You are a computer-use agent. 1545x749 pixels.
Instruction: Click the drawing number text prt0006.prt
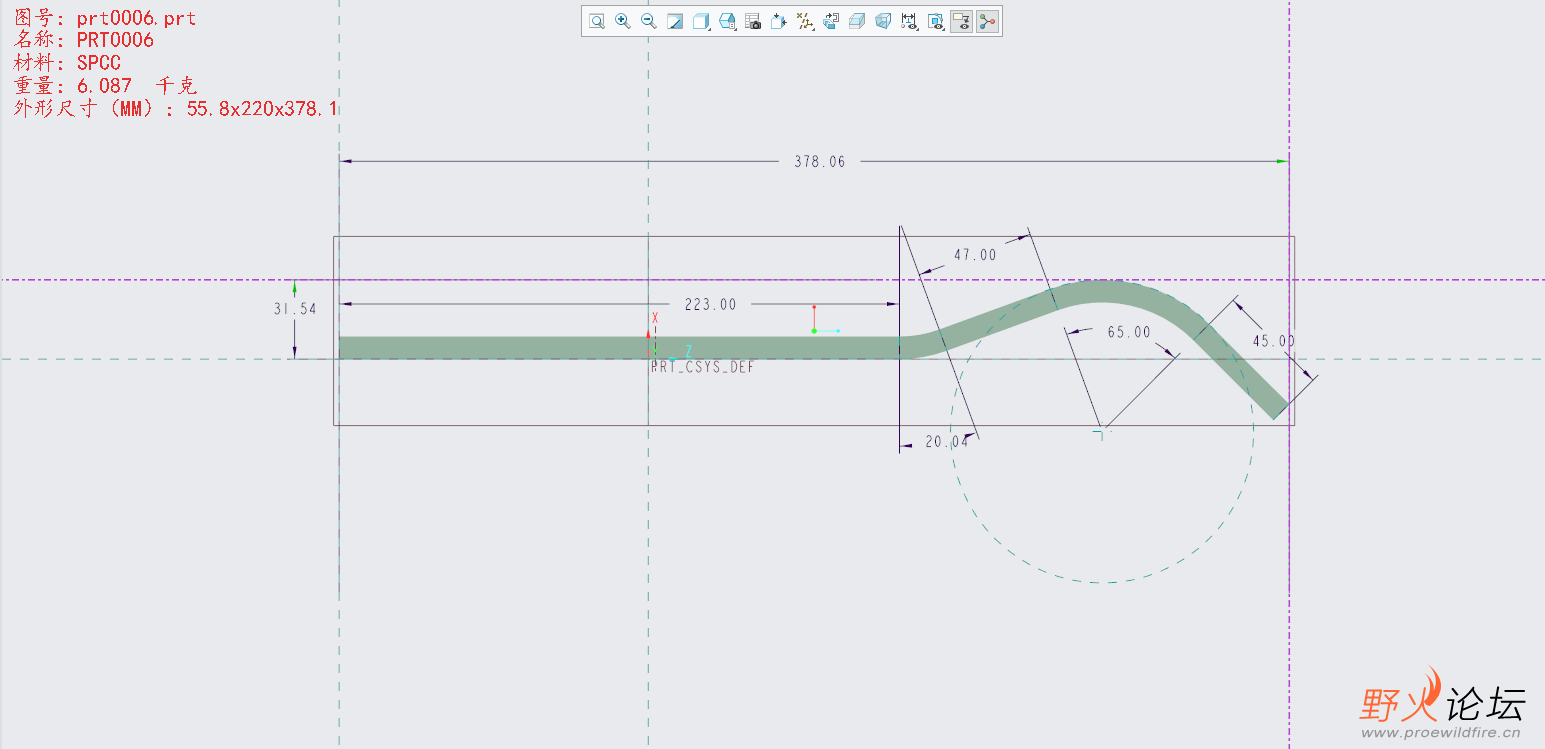136,19
